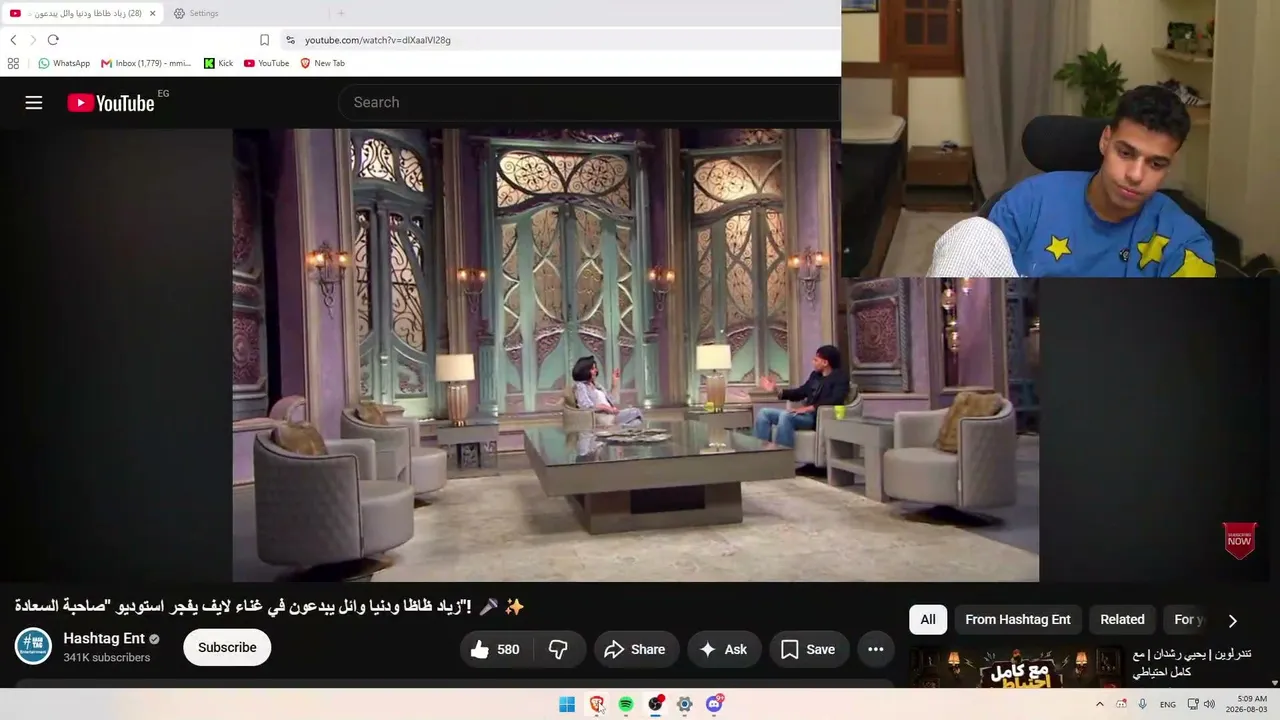Open the YouTube hamburger guide menu
The height and width of the screenshot is (720, 1280).
[x=34, y=102]
